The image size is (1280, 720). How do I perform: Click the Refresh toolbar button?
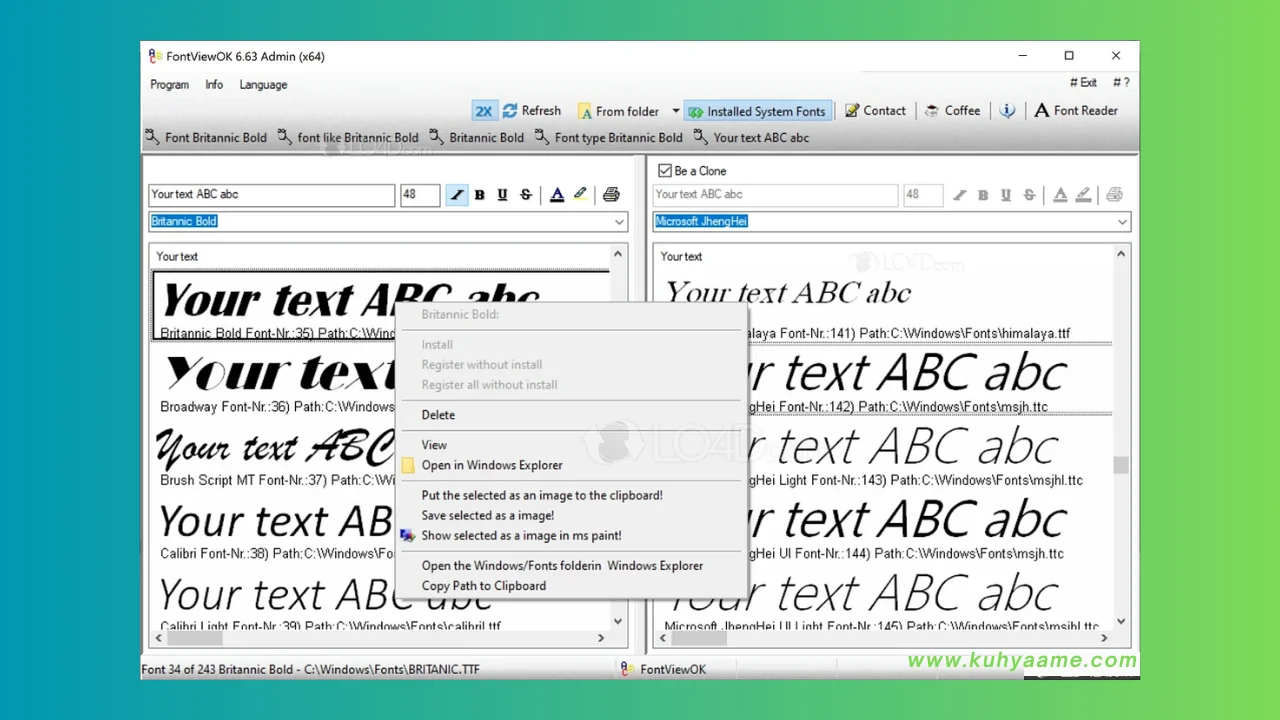[x=532, y=111]
